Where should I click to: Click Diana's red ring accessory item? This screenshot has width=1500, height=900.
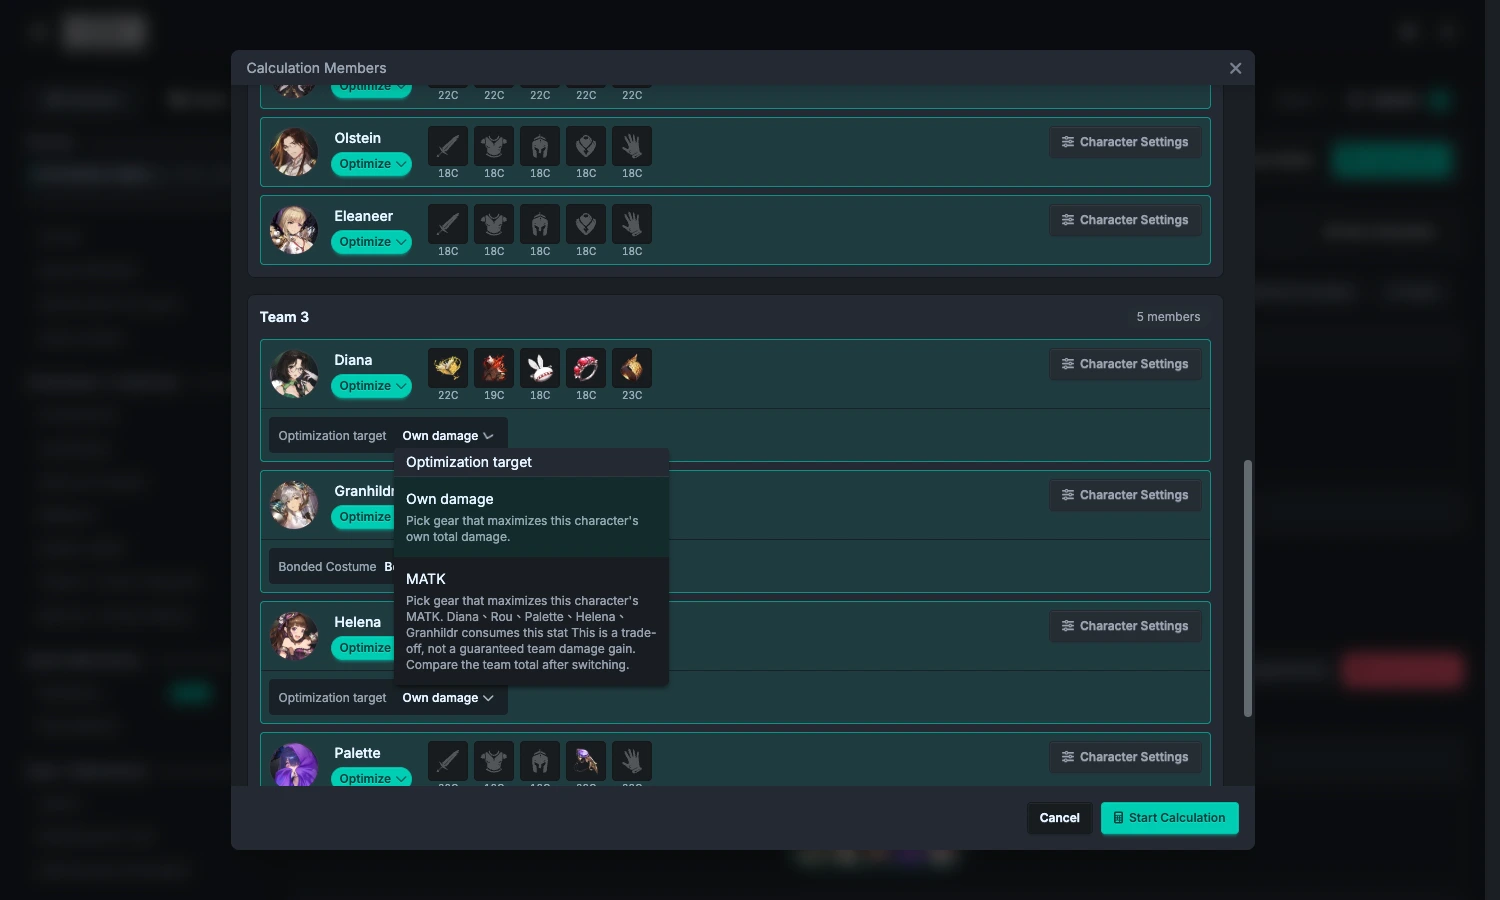pyautogui.click(x=586, y=368)
